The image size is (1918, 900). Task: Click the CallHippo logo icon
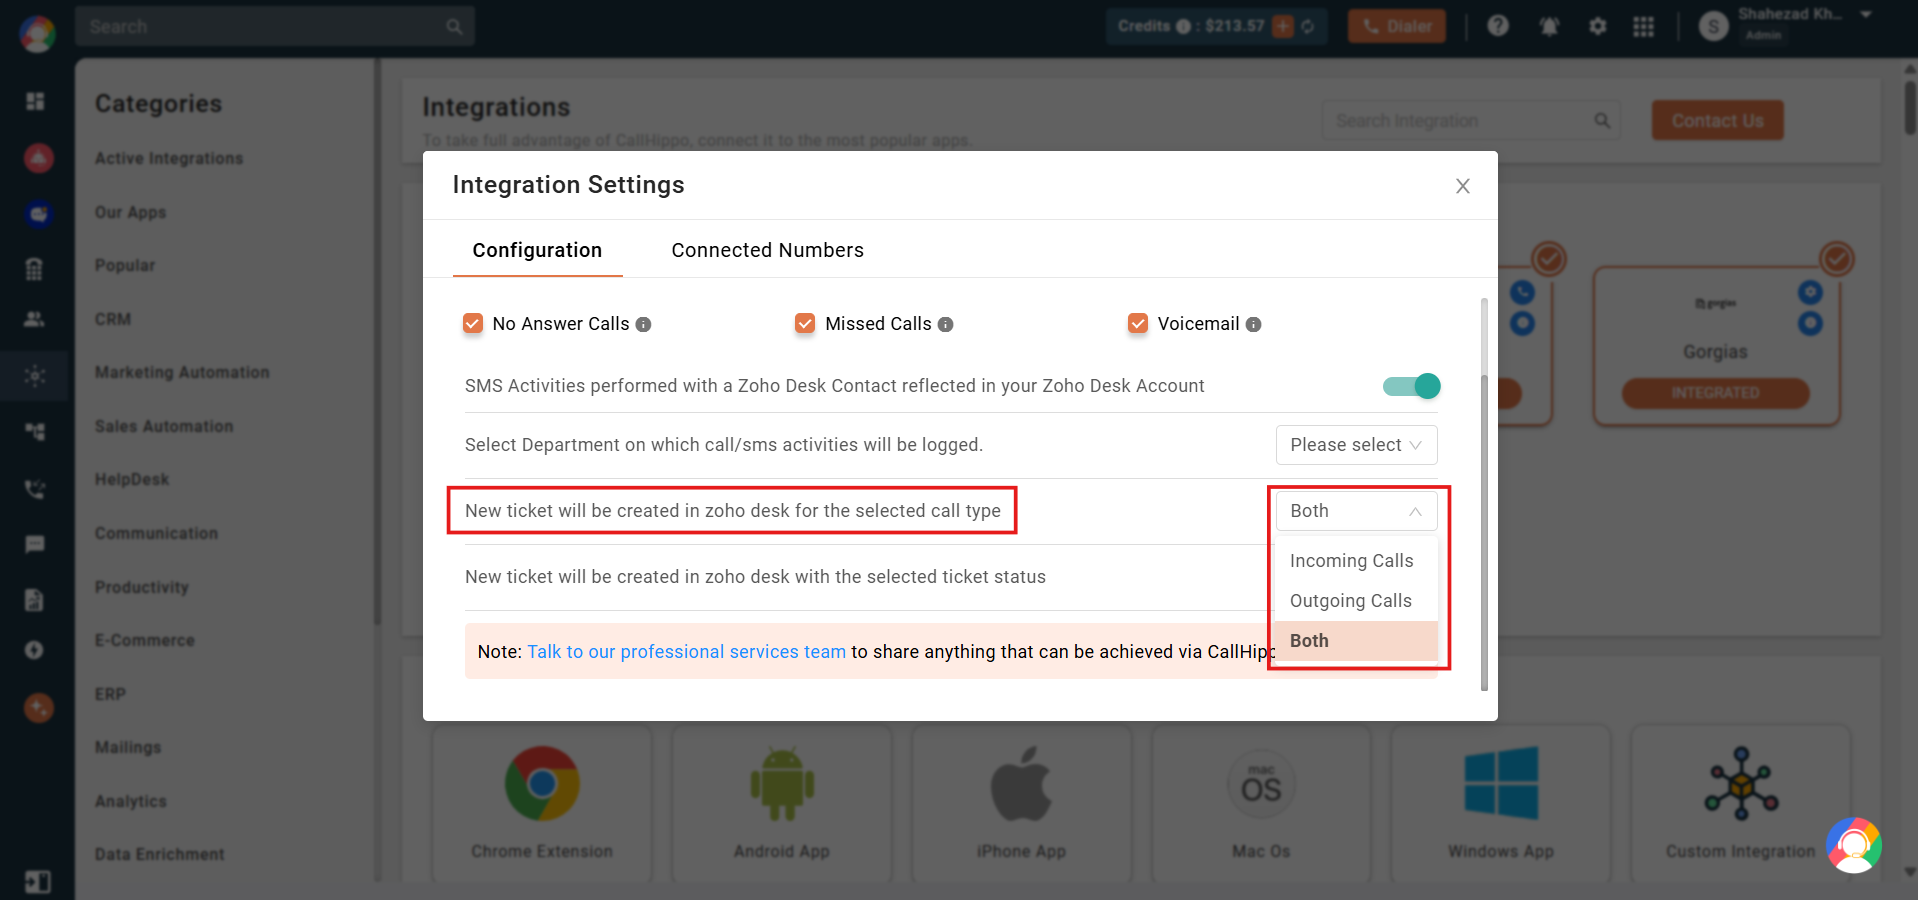37,34
